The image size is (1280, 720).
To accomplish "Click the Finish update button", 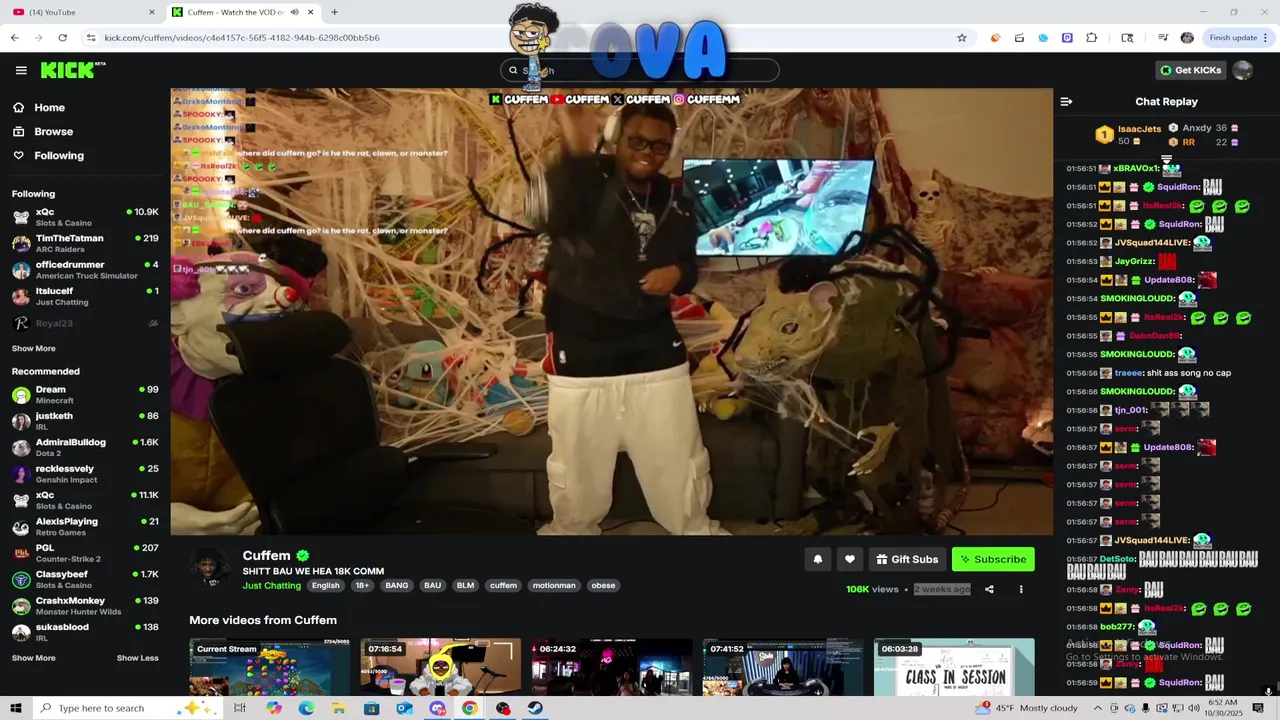I will coord(1238,37).
